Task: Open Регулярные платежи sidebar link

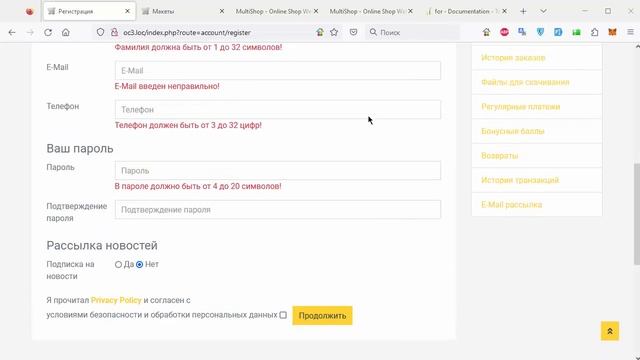Action: [x=521, y=107]
